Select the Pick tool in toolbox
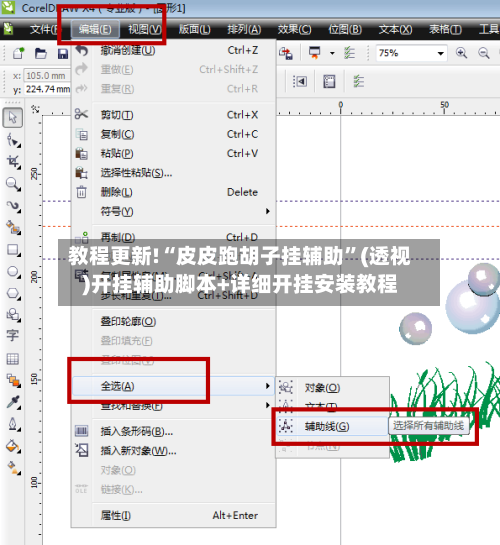500x545 pixels. tap(13, 117)
